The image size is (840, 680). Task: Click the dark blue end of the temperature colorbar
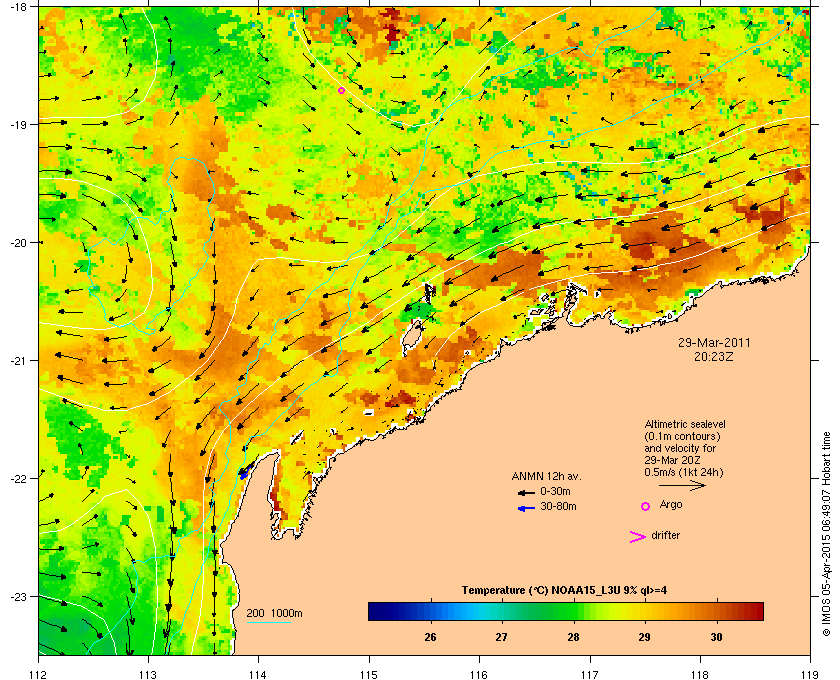coord(376,611)
